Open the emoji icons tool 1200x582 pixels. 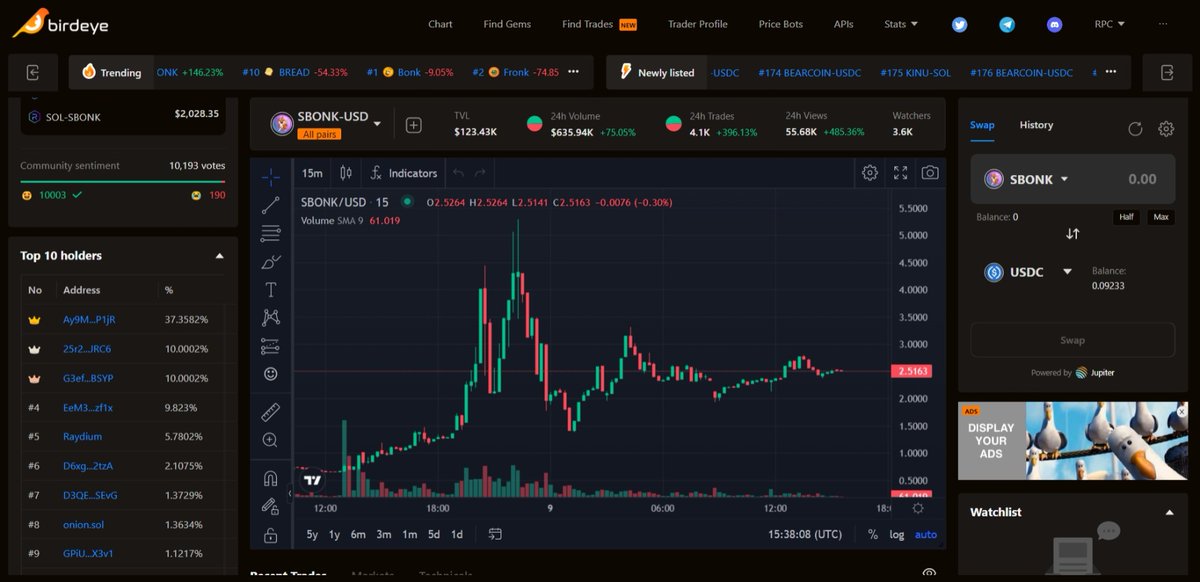point(270,374)
